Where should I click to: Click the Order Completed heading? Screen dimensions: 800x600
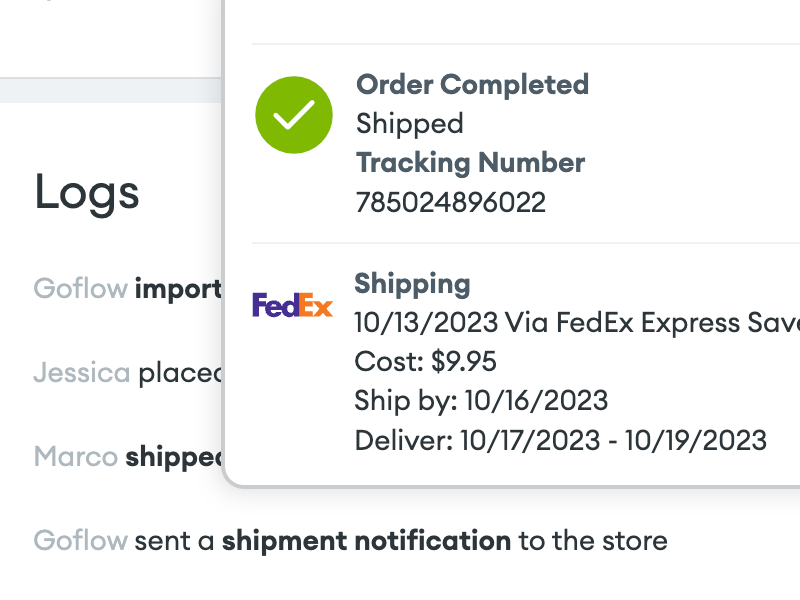click(x=472, y=84)
